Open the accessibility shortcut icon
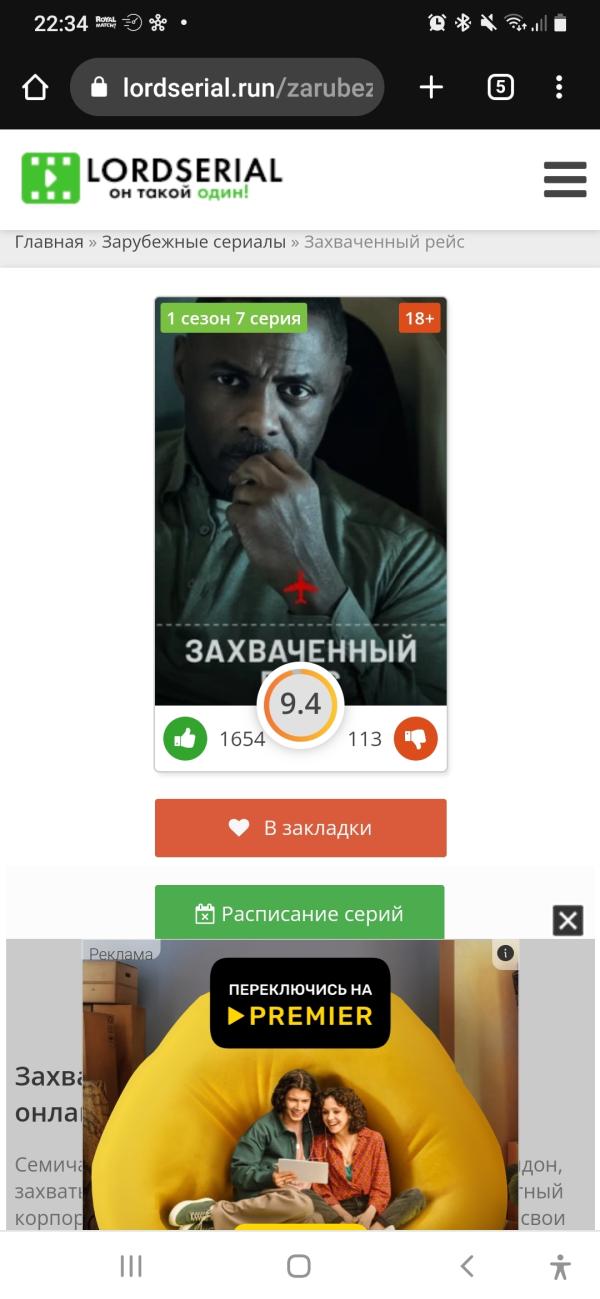 coord(561,1266)
